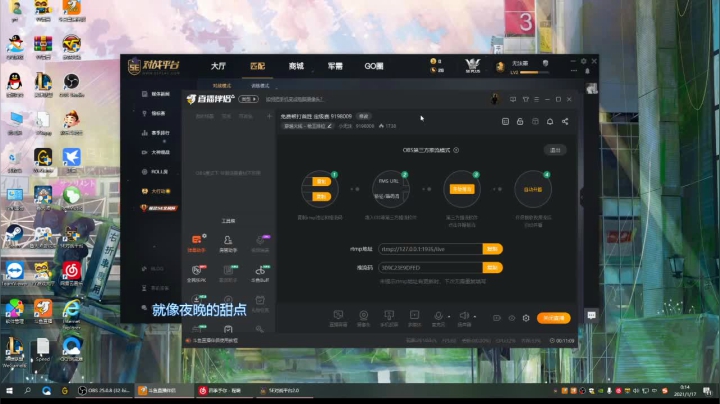720x404 pixels.
Task: Open the share icon in room header
Action: pyautogui.click(x=565, y=121)
